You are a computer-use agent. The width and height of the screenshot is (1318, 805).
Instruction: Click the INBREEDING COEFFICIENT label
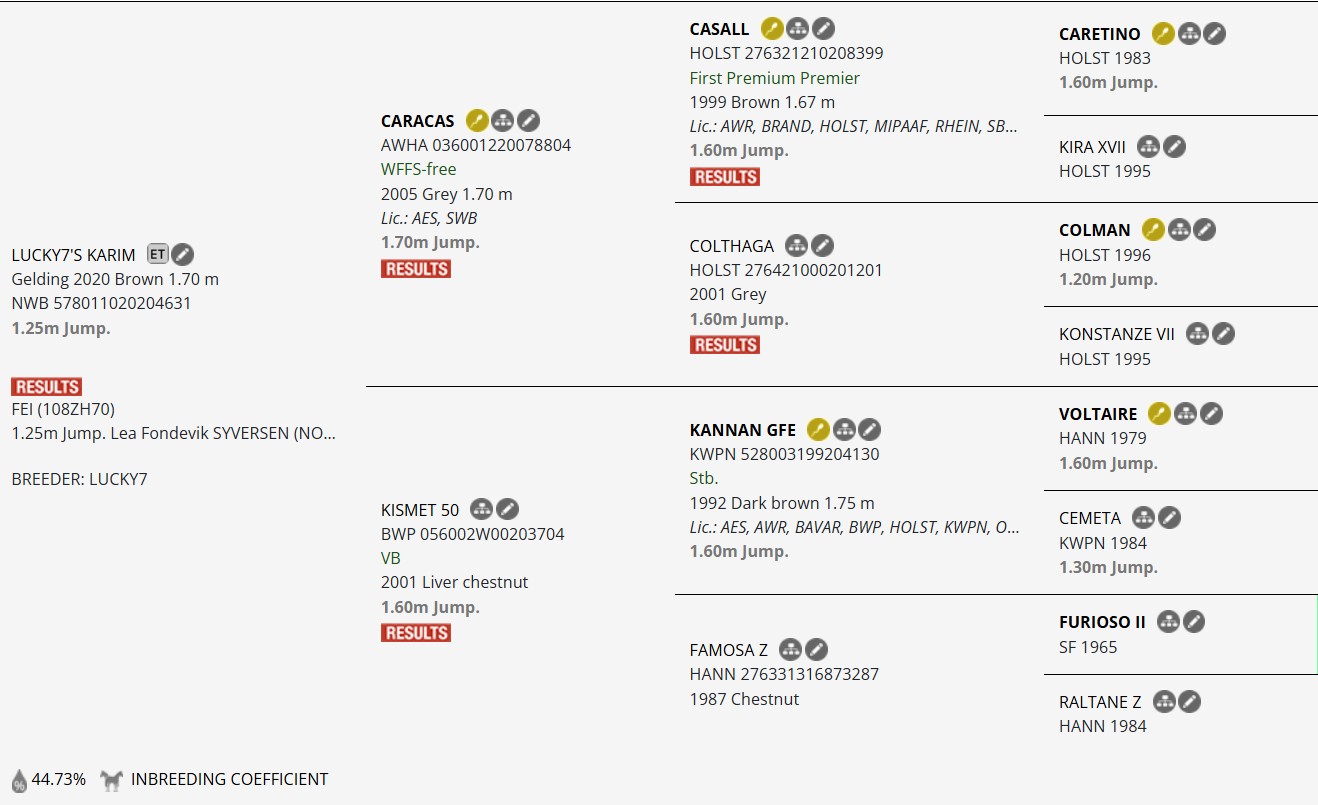[x=229, y=779]
